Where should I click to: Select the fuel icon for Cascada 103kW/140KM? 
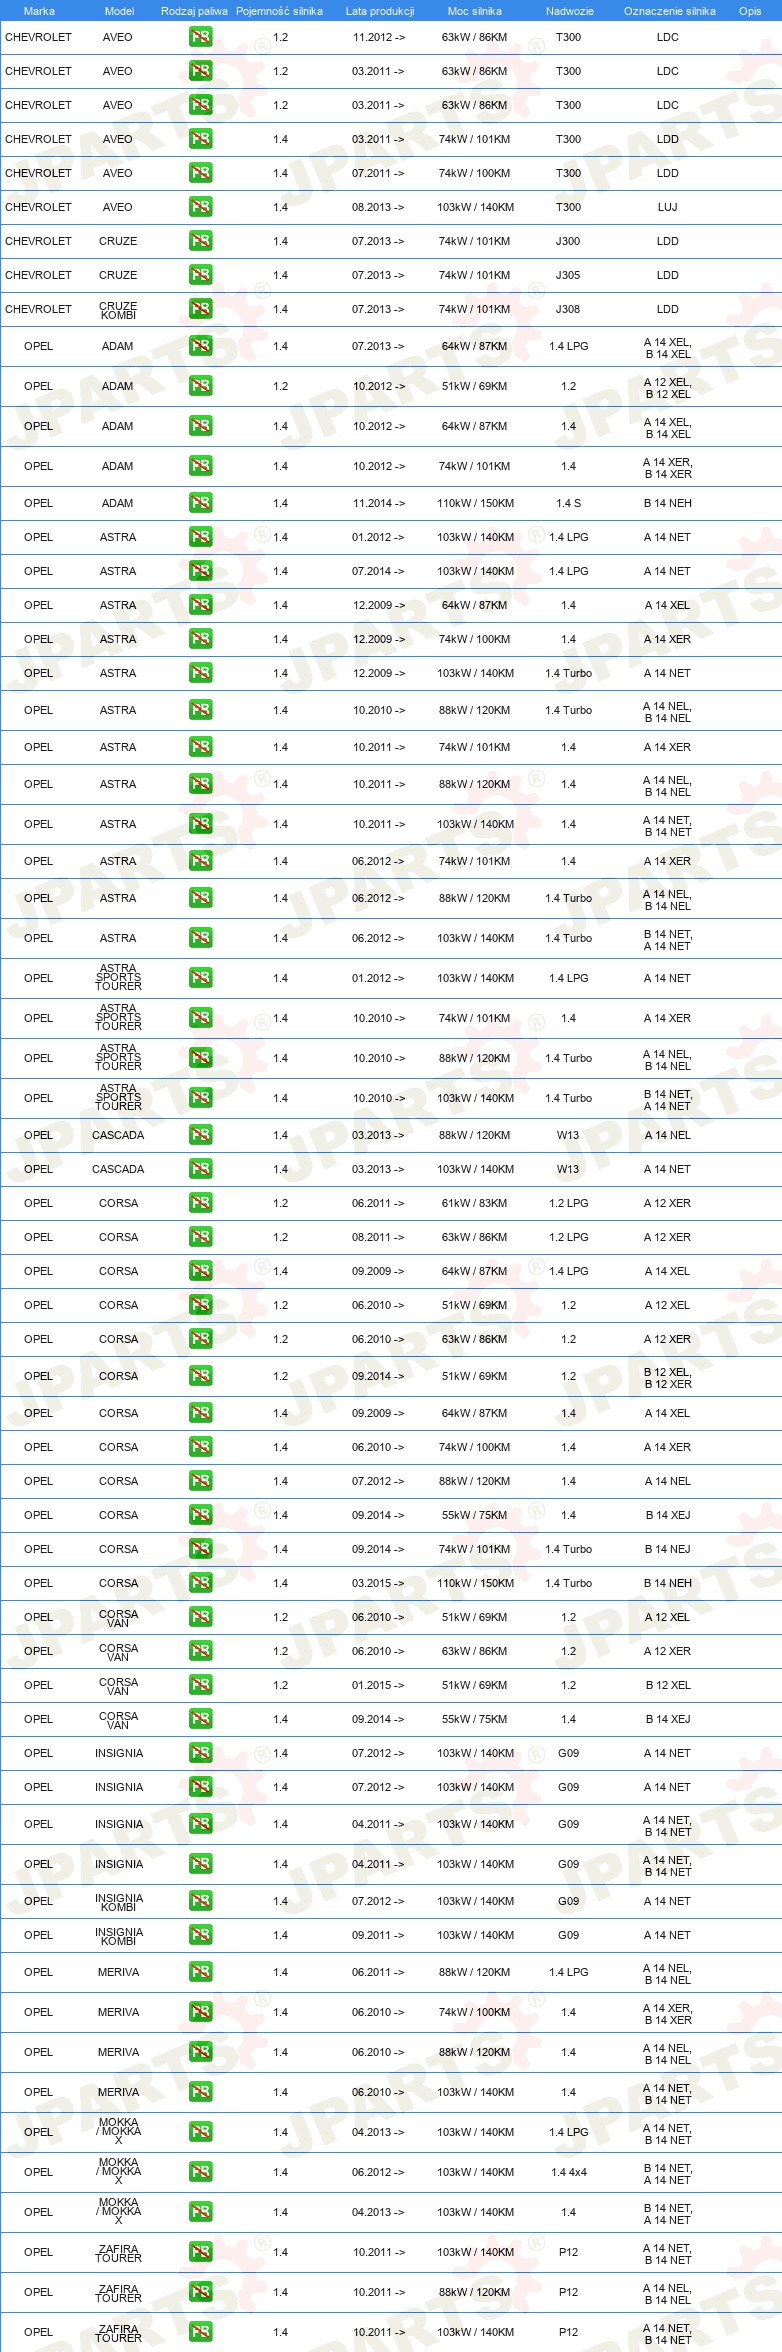point(200,1169)
